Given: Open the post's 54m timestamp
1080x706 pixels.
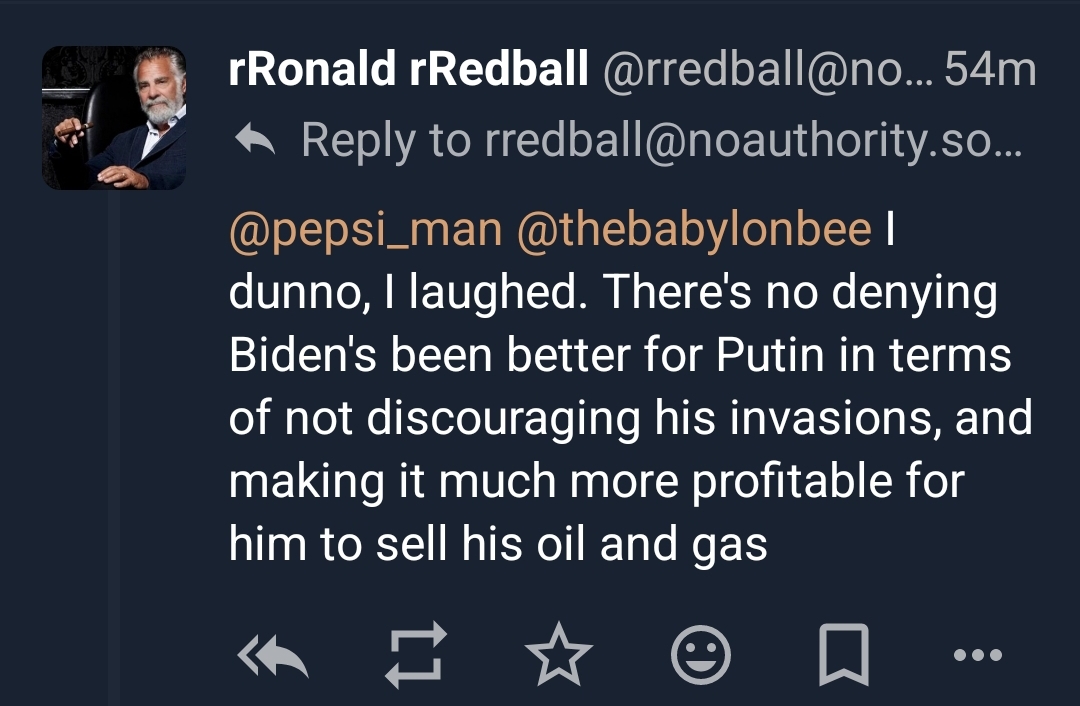Looking at the screenshot, I should click(990, 71).
